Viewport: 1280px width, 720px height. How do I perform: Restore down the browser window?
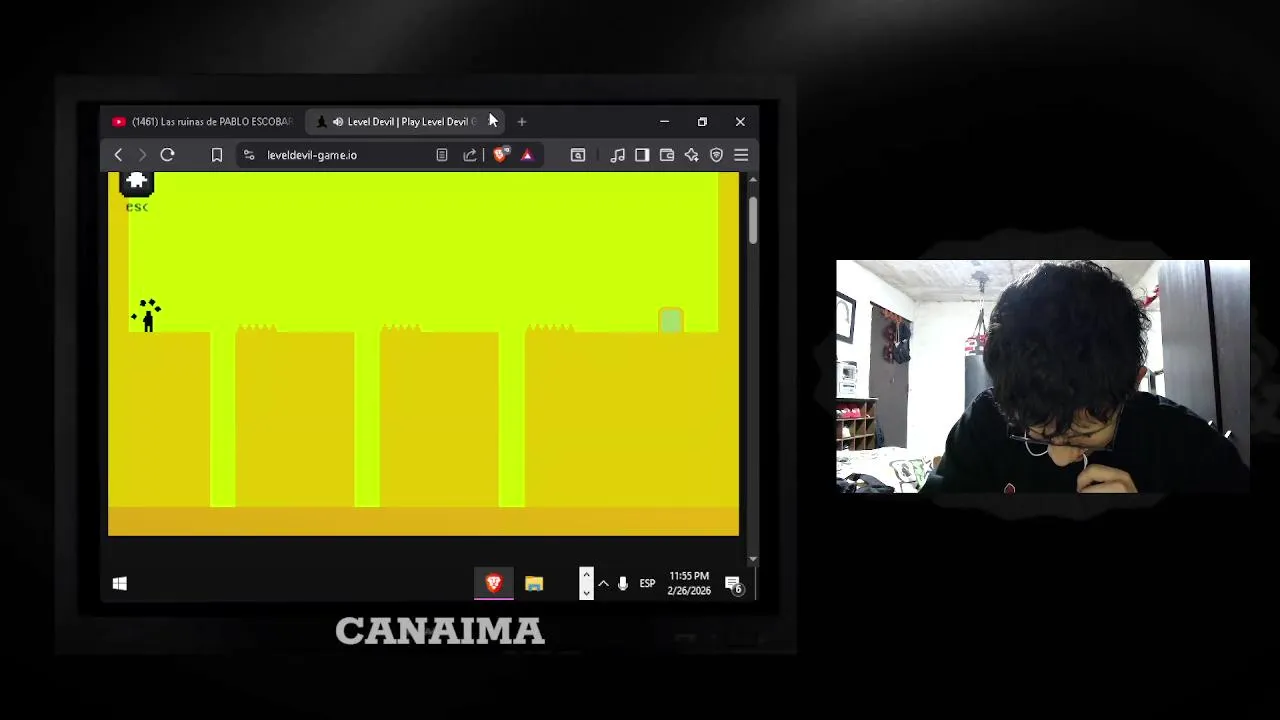[702, 122]
